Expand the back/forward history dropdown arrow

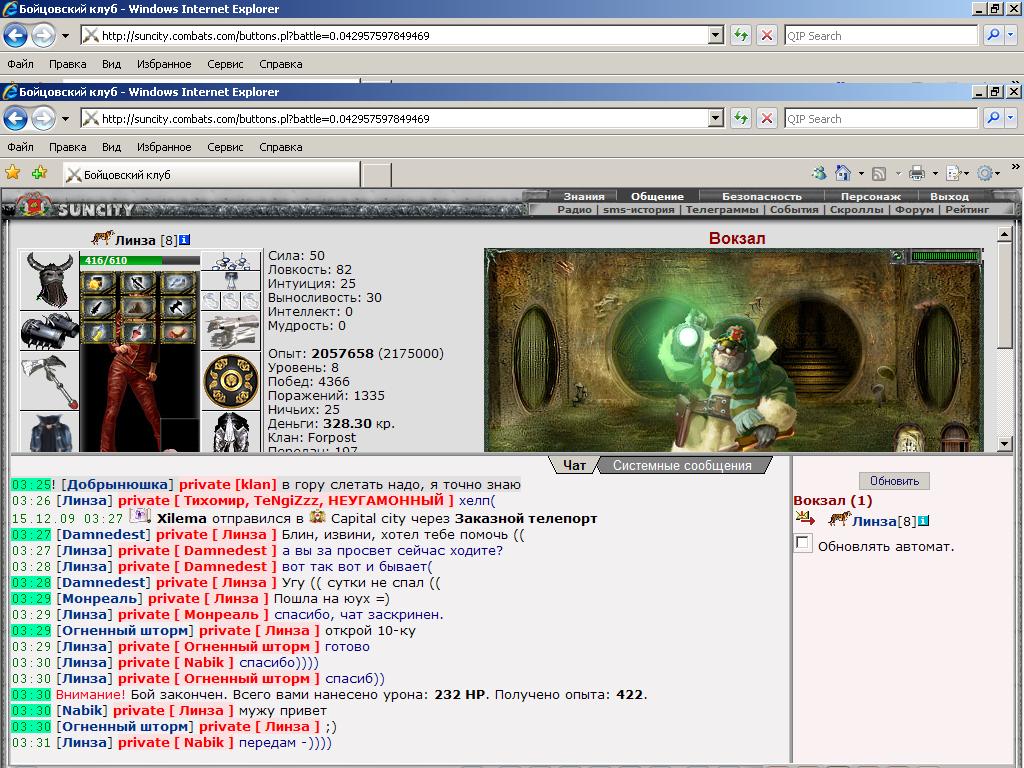(65, 119)
